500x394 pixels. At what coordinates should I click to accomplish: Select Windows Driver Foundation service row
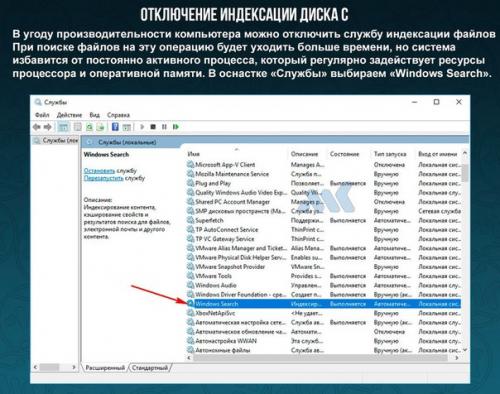click(x=323, y=295)
